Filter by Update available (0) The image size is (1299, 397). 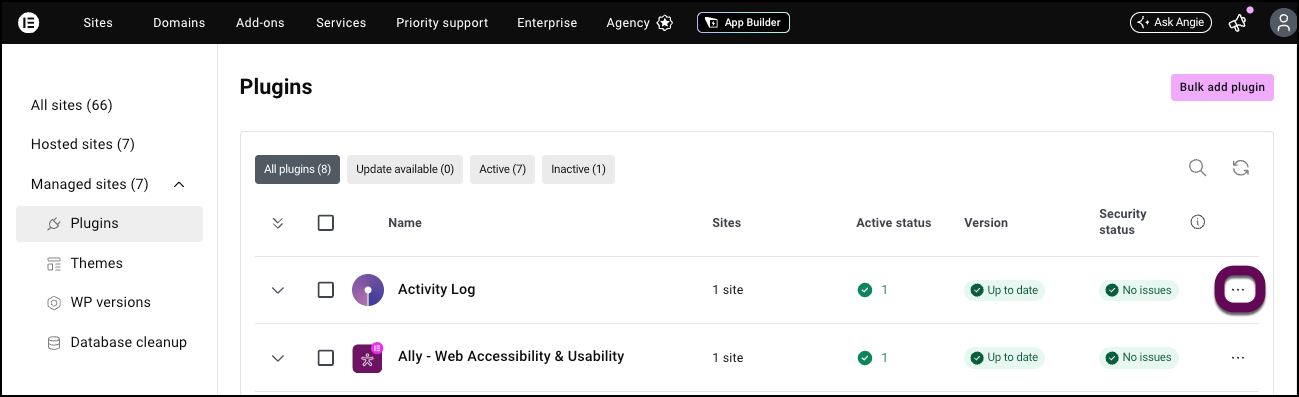point(405,169)
